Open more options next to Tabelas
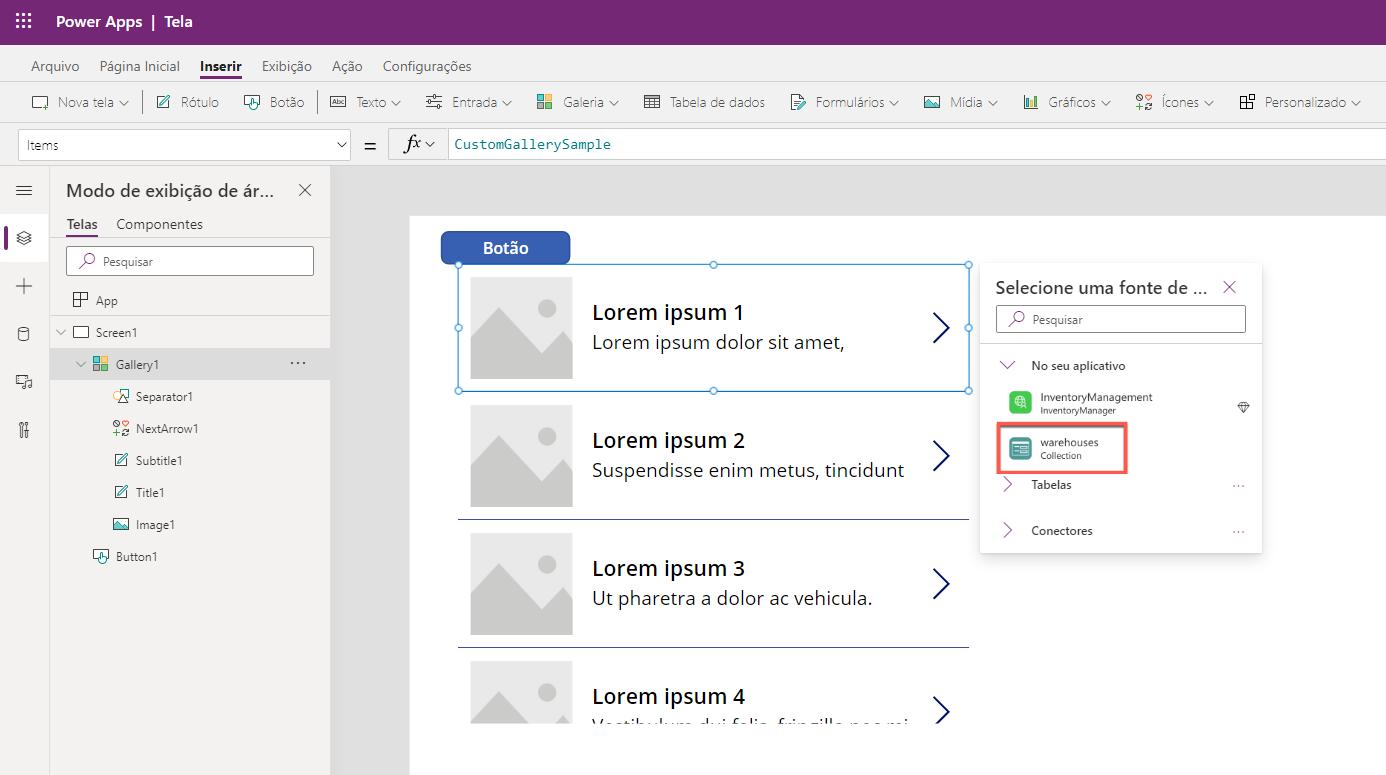This screenshot has height=775, width=1386. 1239,485
